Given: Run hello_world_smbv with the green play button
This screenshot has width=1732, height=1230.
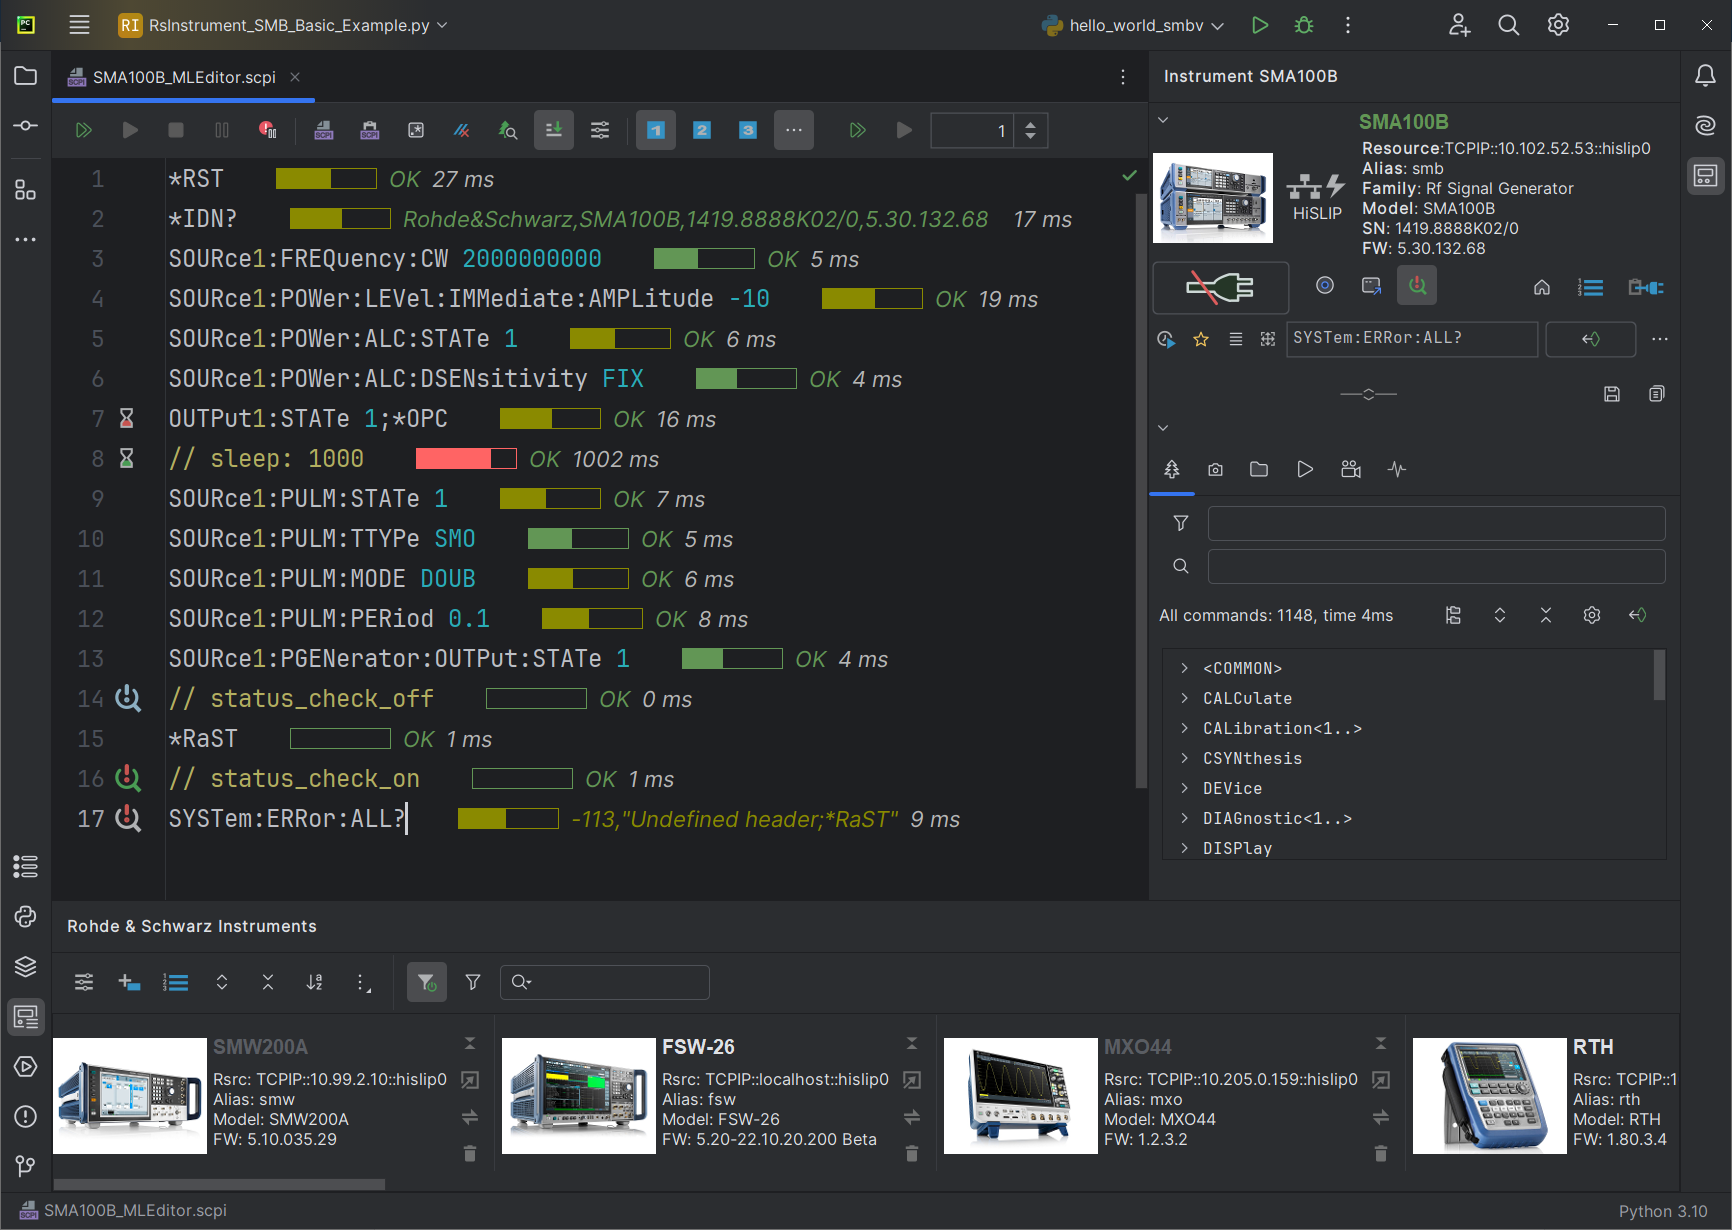Looking at the screenshot, I should 1260,25.
